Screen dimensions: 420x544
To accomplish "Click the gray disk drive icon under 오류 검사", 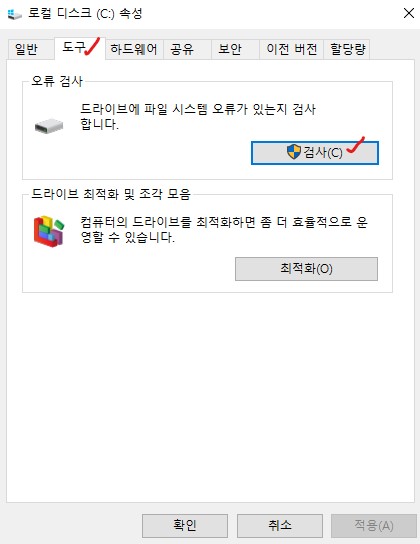I will (x=49, y=126).
